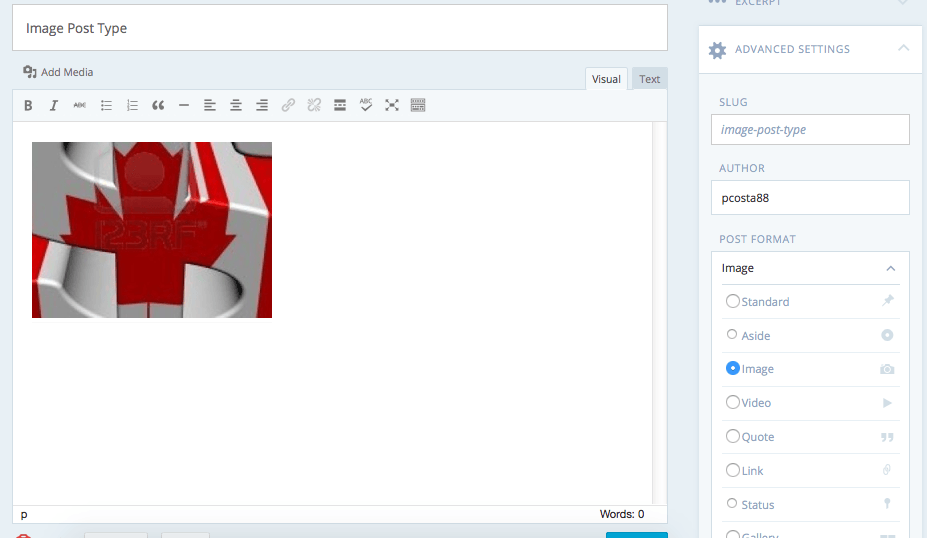Screen dimensions: 927x538
Task: Collapse the Advanced Settings panel
Action: (903, 48)
